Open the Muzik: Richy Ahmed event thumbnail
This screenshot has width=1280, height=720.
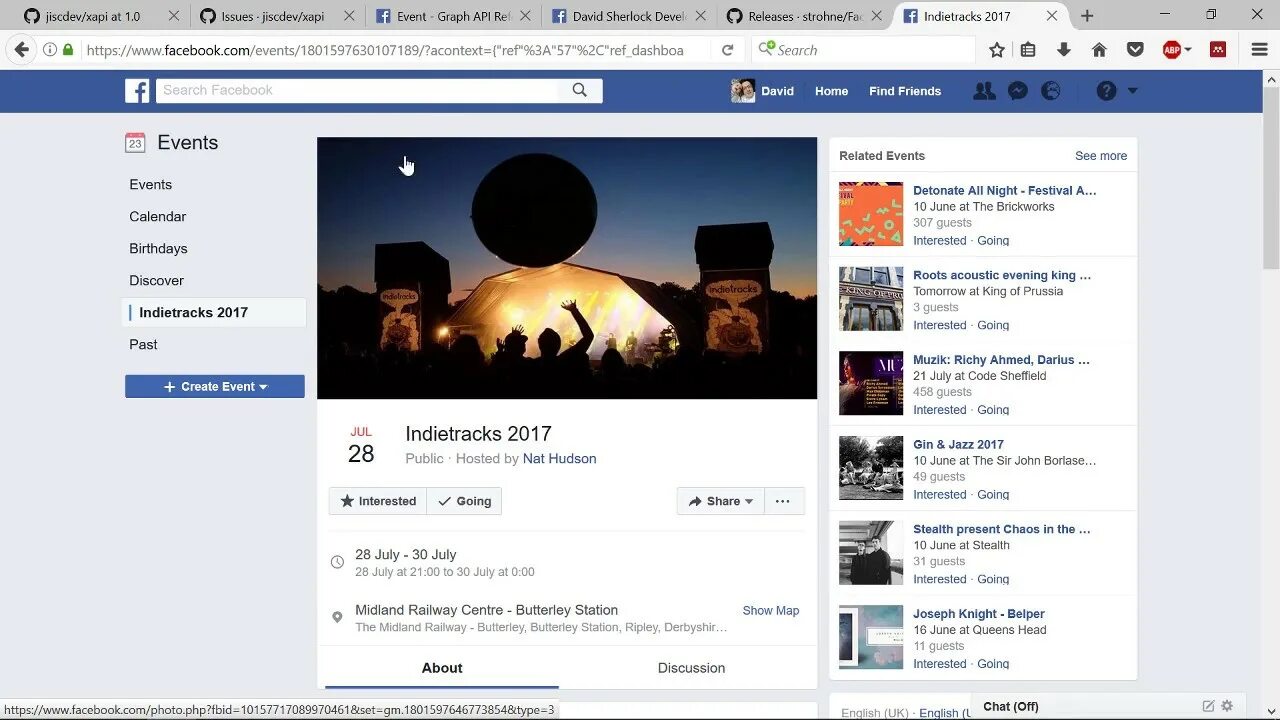(x=870, y=383)
